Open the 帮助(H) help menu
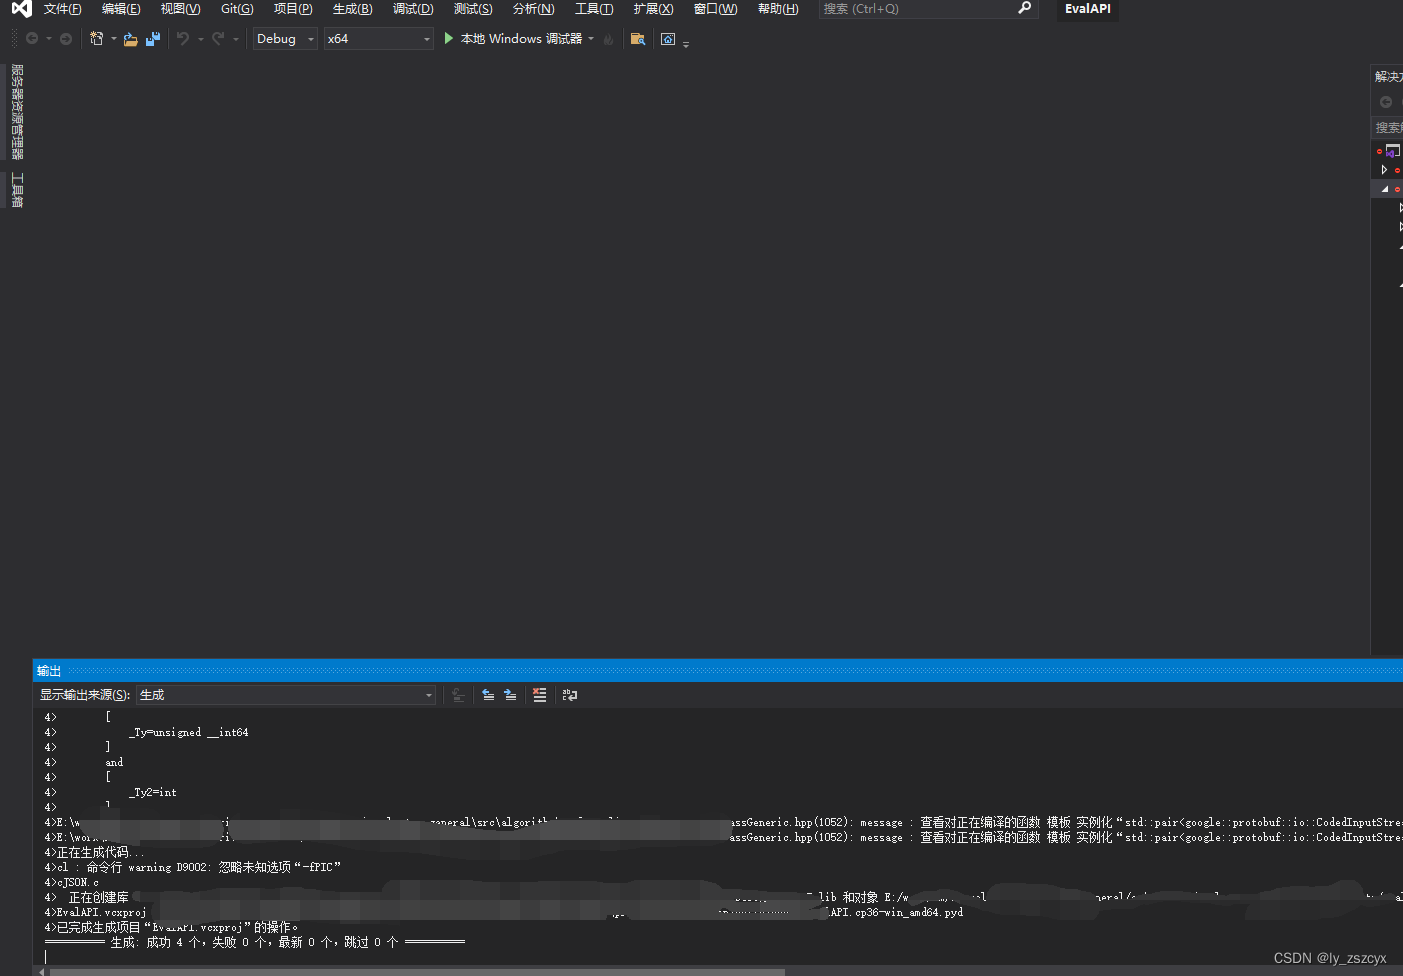The image size is (1403, 976). (x=778, y=9)
